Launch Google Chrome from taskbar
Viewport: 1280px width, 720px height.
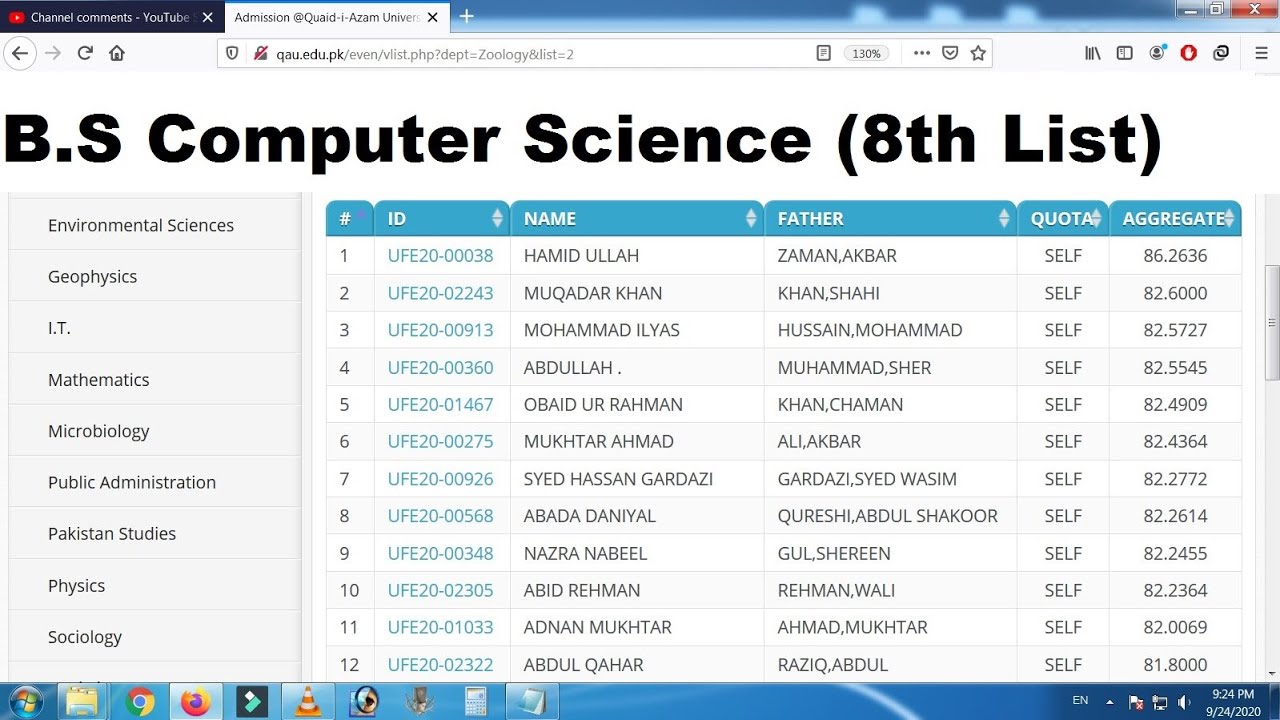coord(140,701)
